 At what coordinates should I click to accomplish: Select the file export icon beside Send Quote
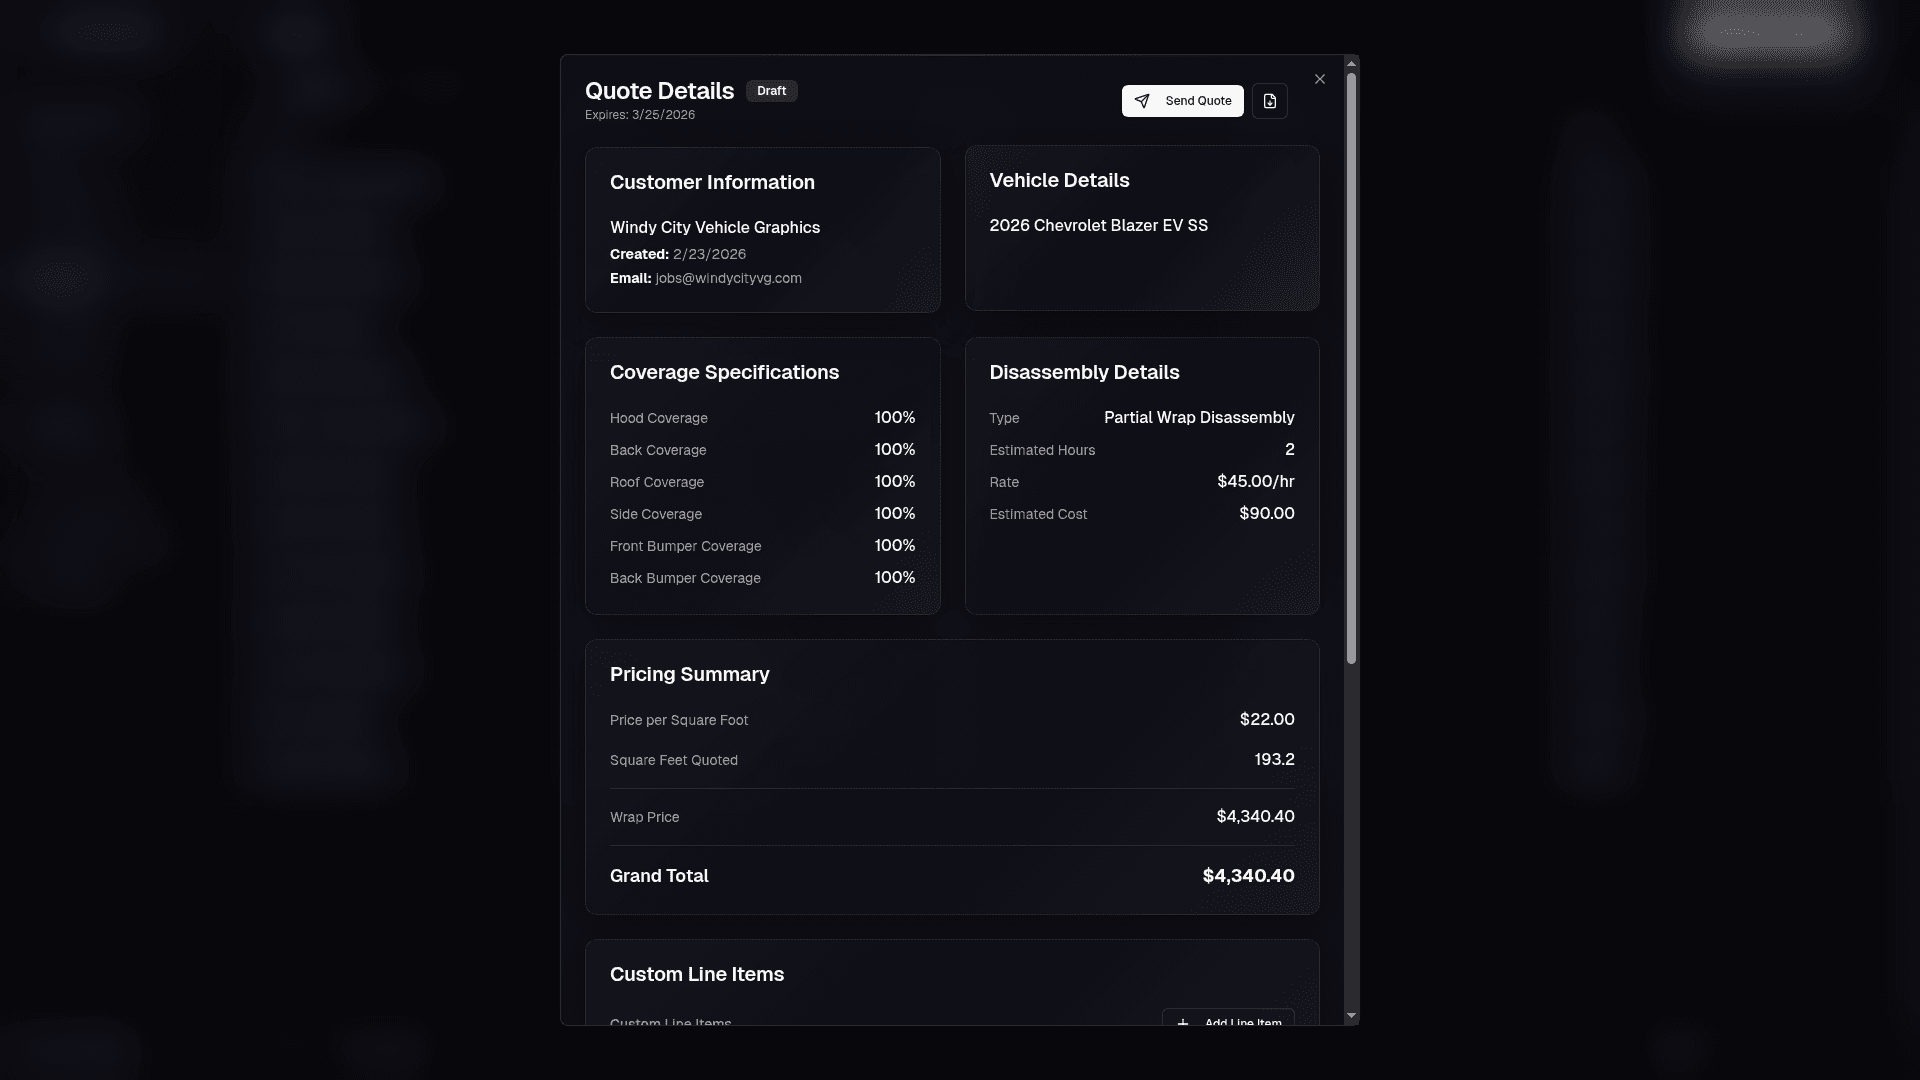(x=1270, y=100)
